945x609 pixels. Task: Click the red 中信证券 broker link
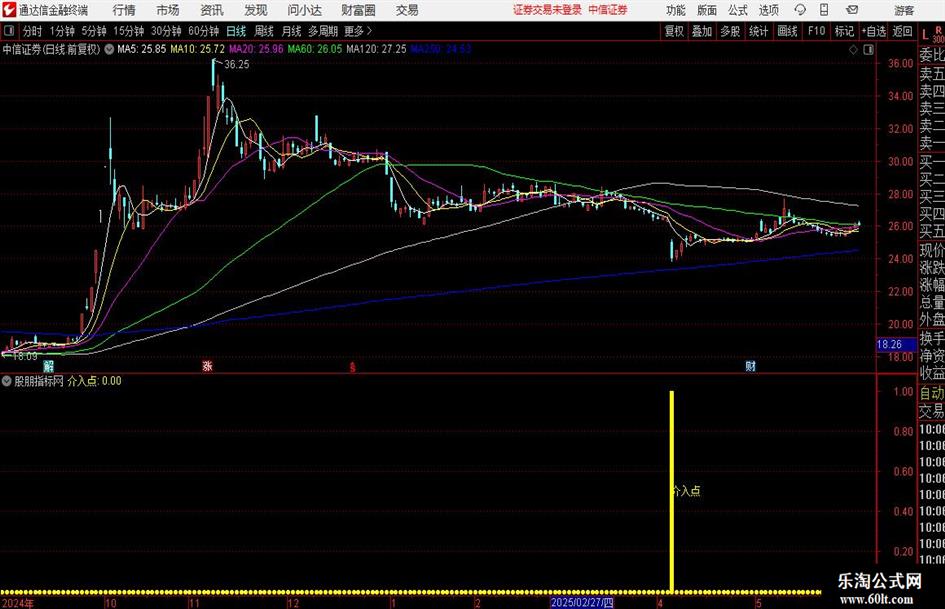point(608,10)
